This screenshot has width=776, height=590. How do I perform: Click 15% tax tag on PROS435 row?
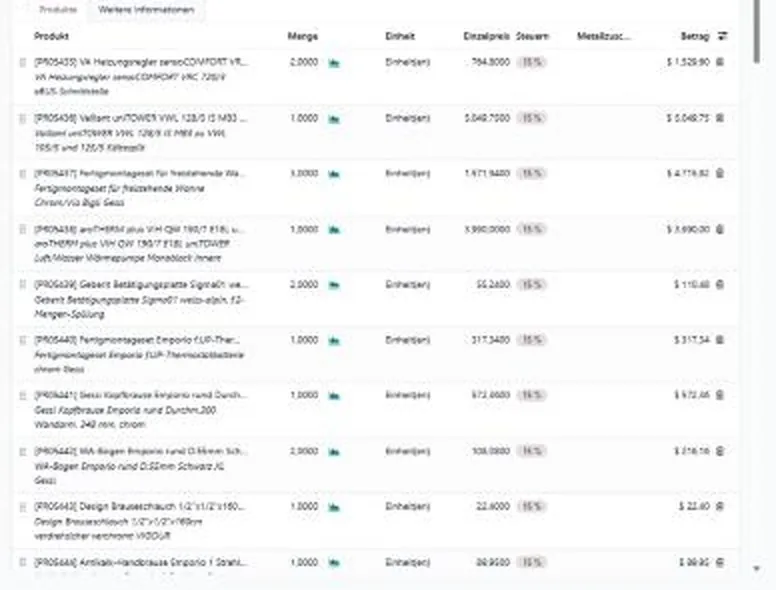[x=532, y=62]
